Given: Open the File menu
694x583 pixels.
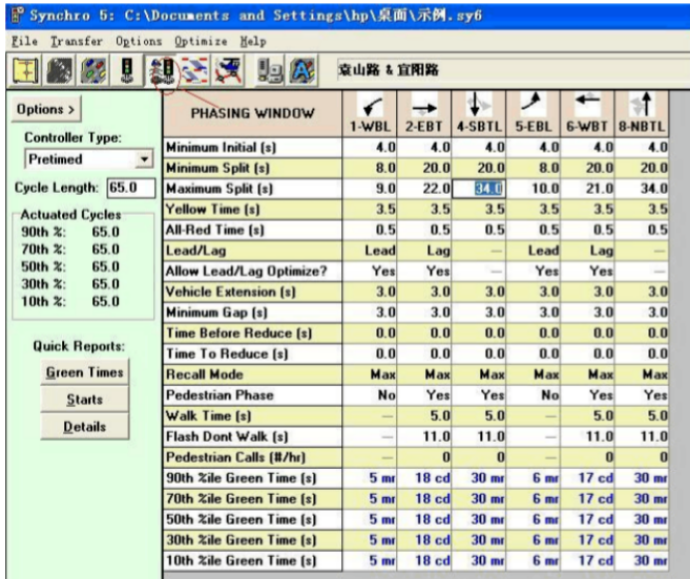Looking at the screenshot, I should point(25,41).
